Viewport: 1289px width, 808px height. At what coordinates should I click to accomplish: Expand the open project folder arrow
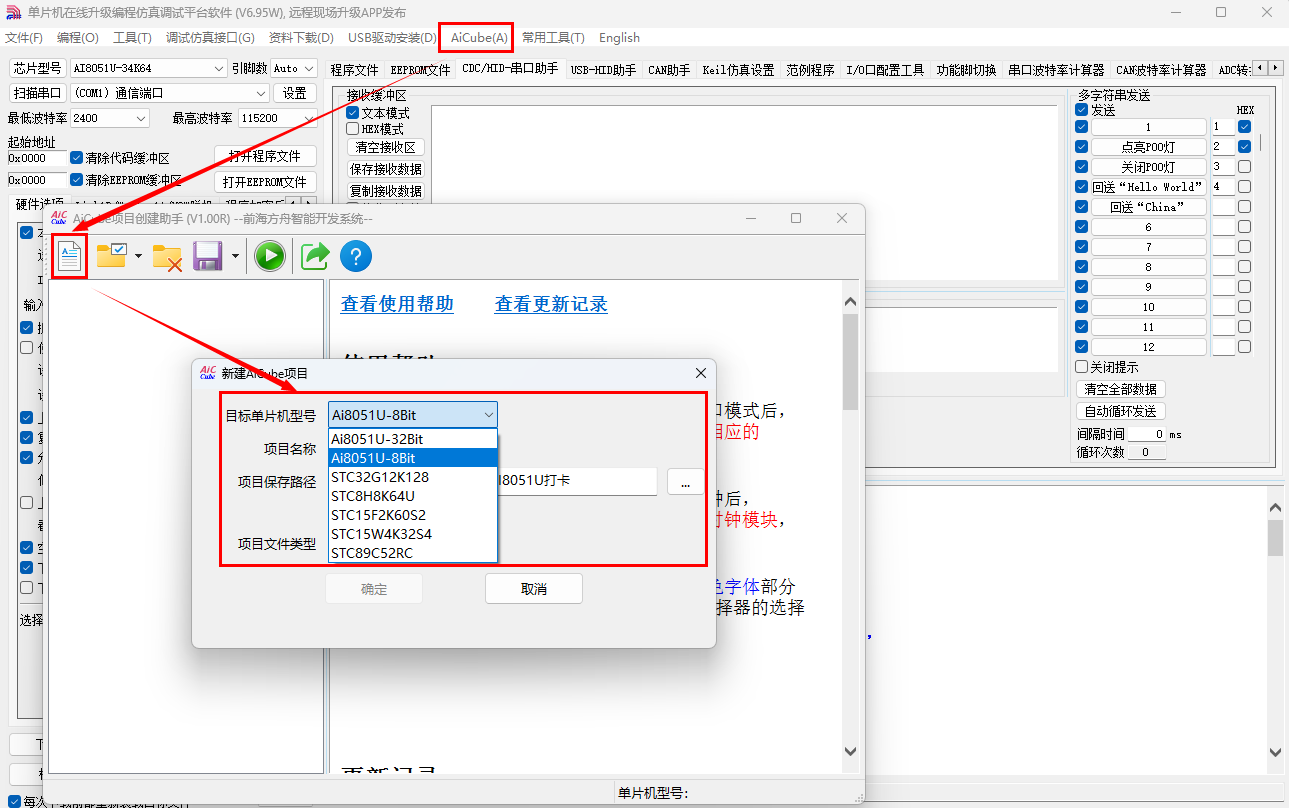pos(138,257)
